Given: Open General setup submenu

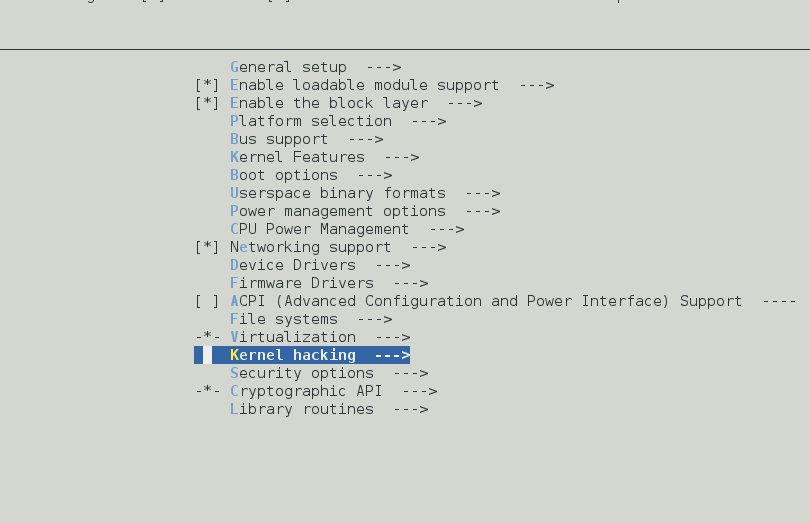Looking at the screenshot, I should pos(316,67).
